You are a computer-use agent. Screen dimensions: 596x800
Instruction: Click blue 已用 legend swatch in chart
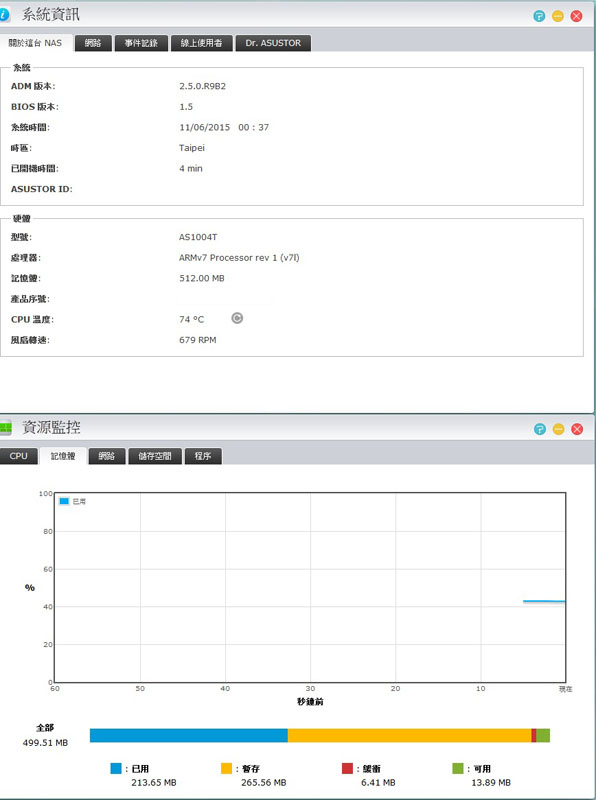(x=64, y=501)
